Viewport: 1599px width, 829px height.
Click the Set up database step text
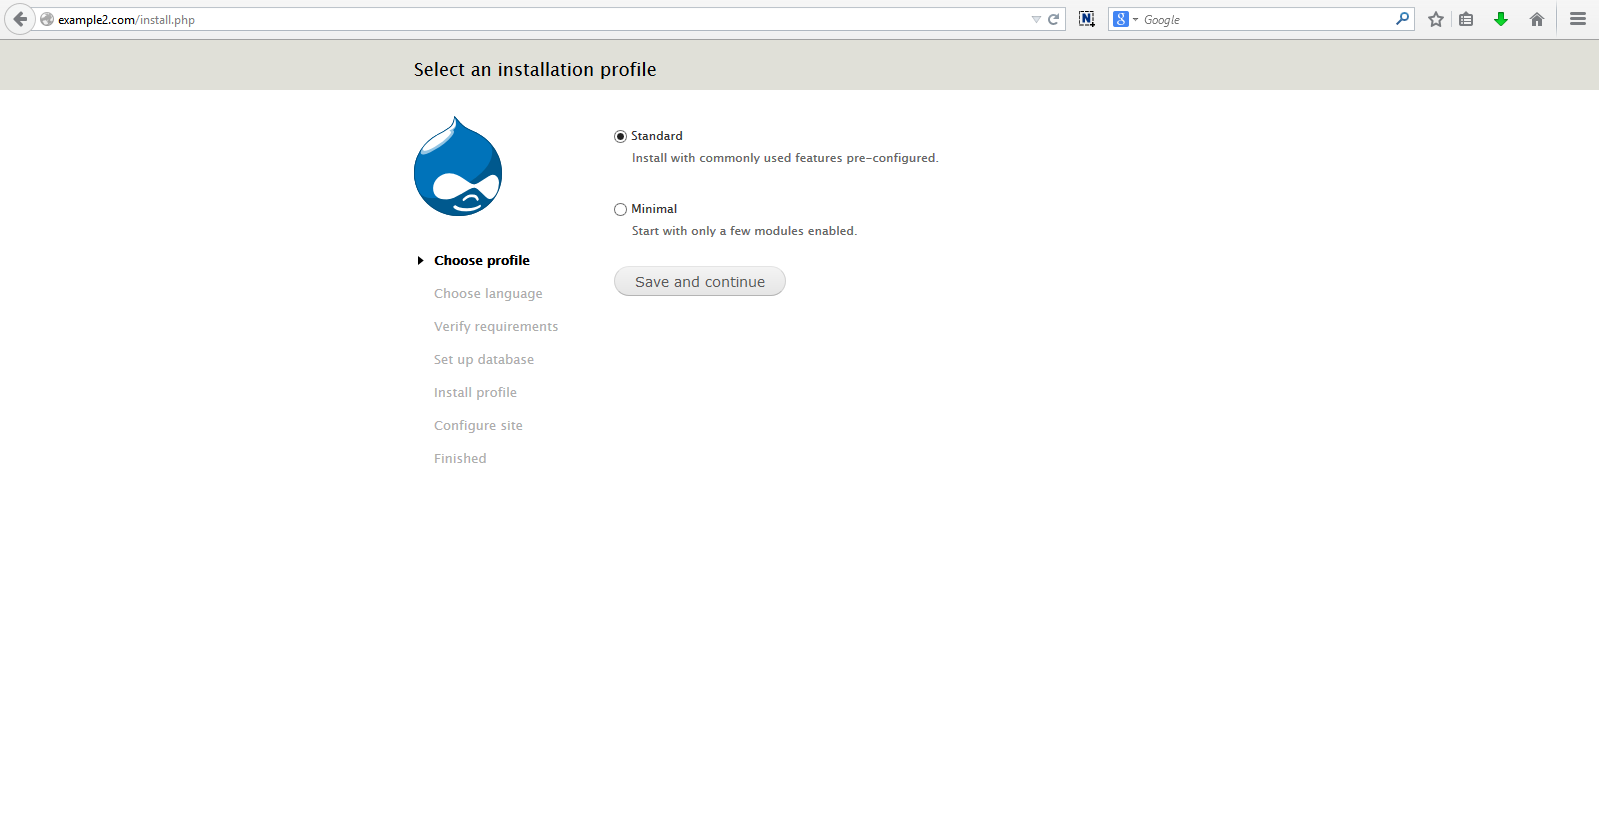coord(484,360)
